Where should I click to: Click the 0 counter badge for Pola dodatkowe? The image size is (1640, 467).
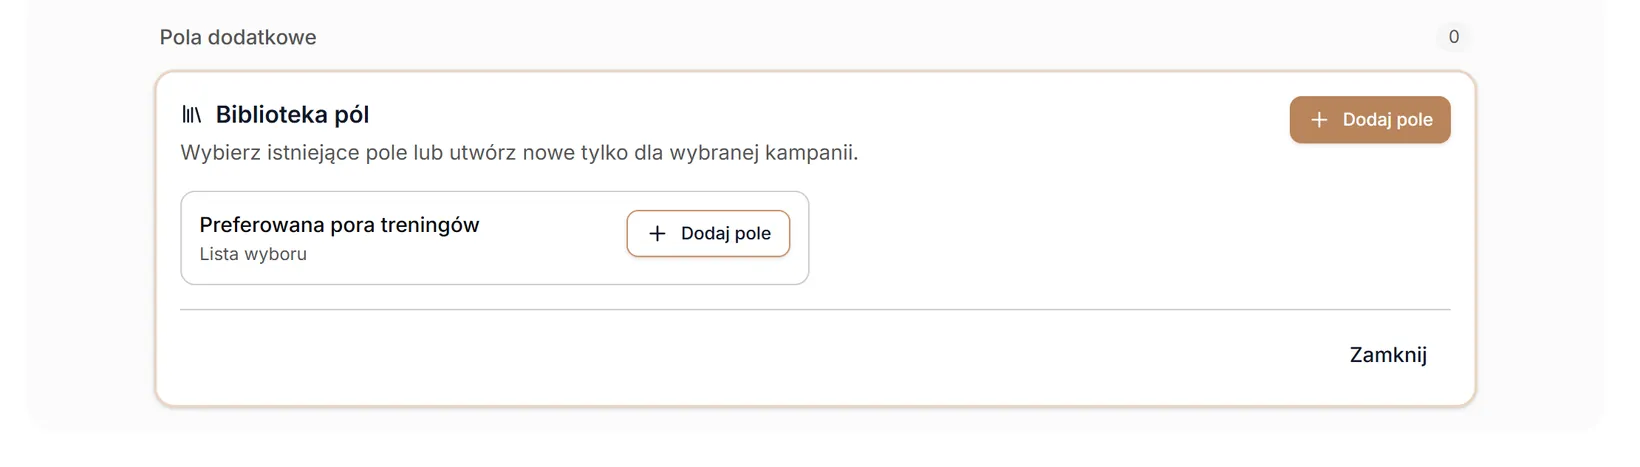[x=1454, y=37]
